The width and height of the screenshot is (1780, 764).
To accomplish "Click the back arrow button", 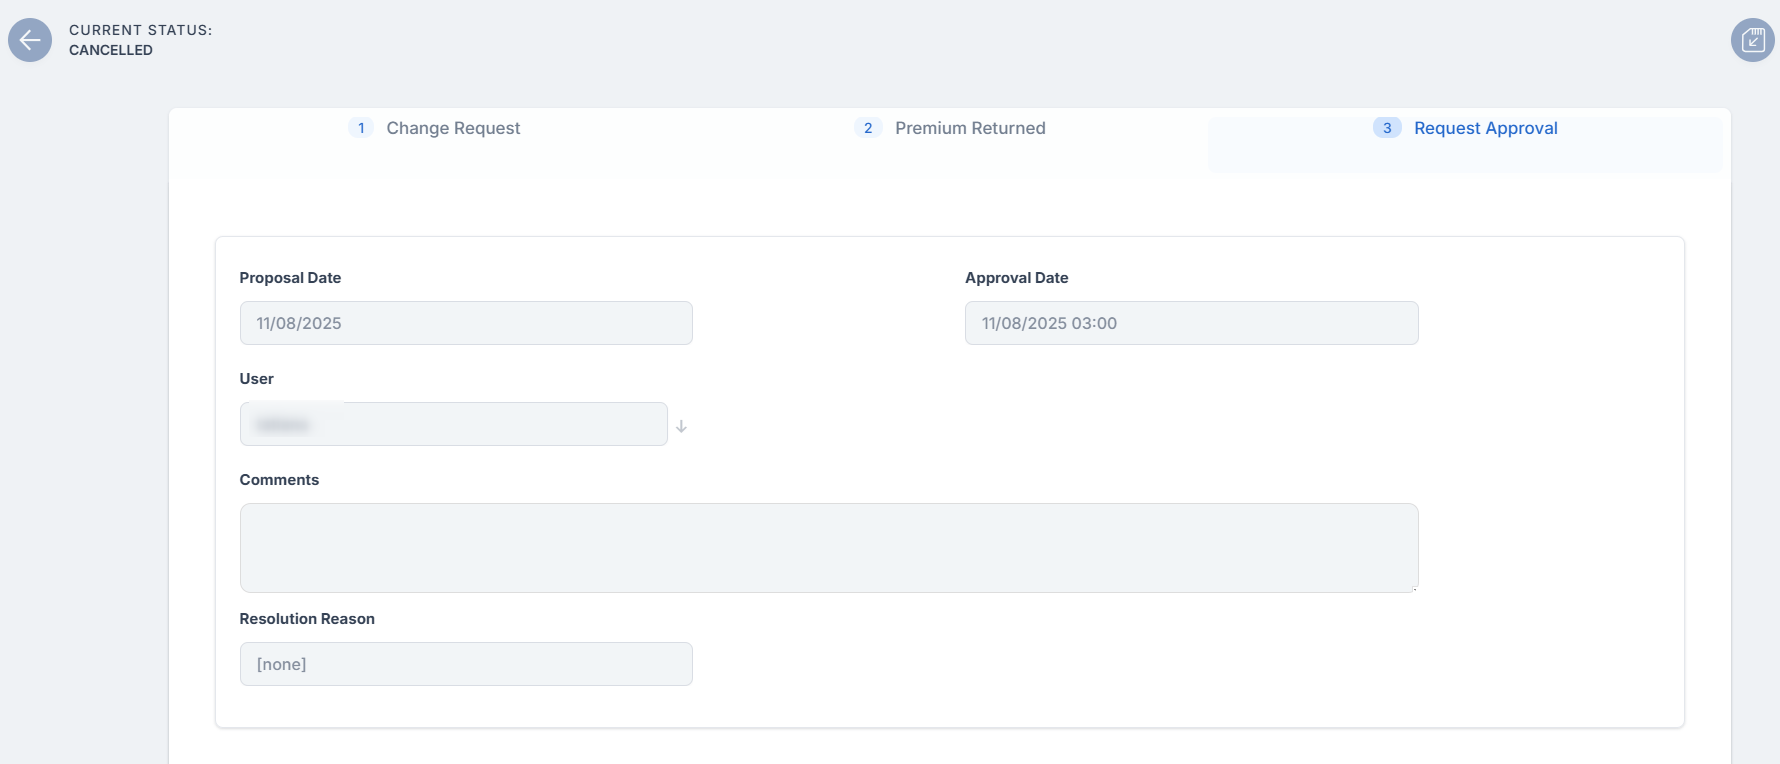I will 30,40.
